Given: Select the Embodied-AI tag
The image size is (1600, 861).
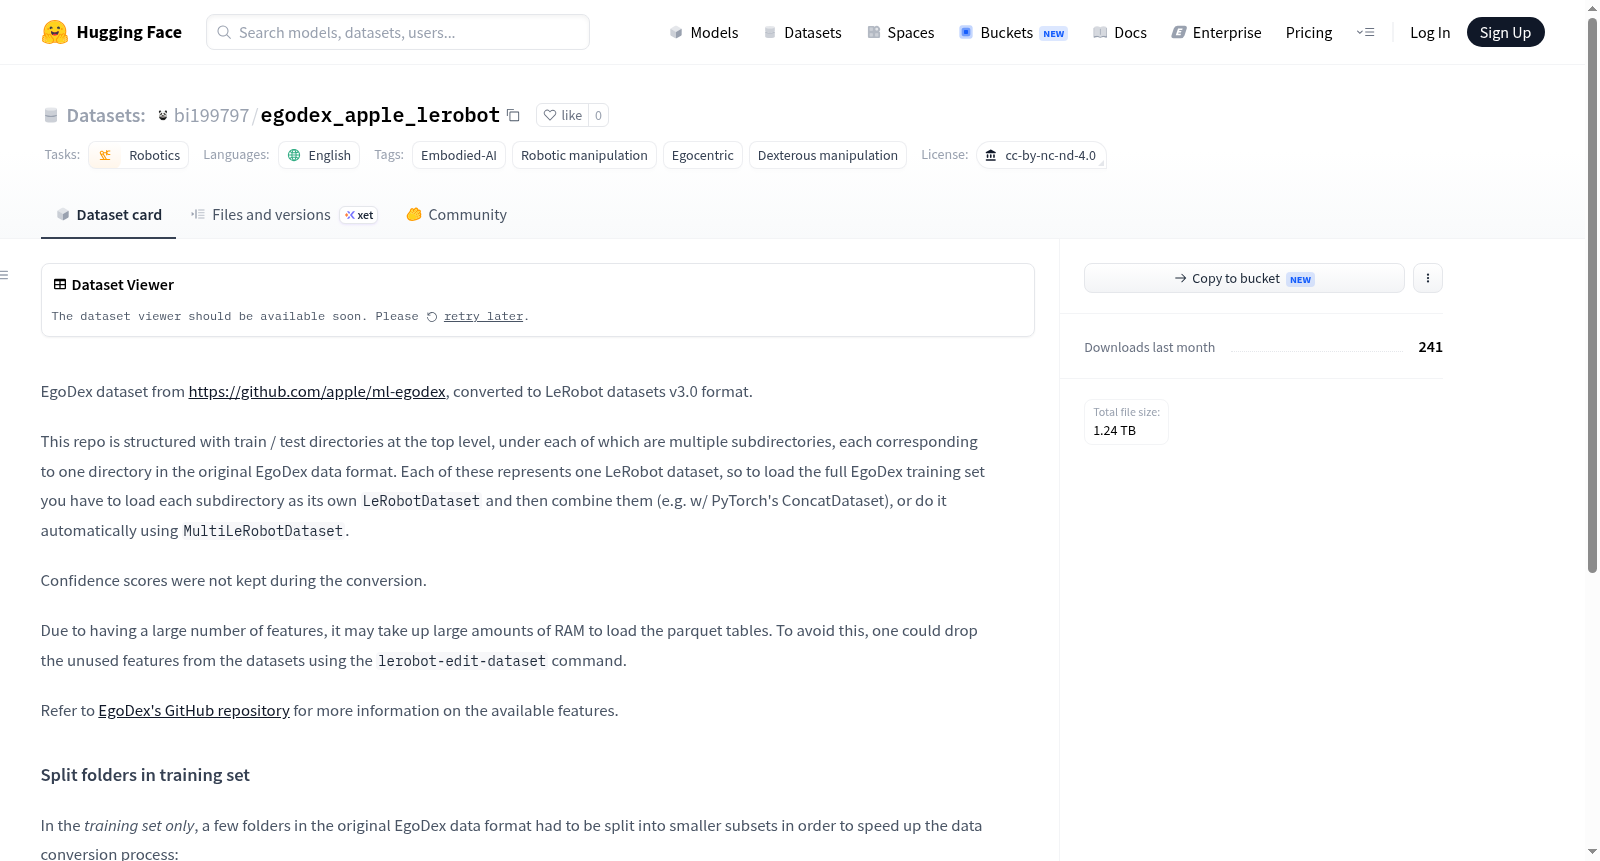Looking at the screenshot, I should click(459, 155).
